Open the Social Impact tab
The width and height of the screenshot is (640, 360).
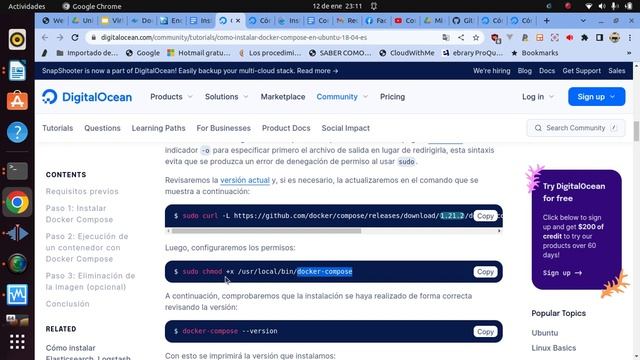pyautogui.click(x=346, y=128)
